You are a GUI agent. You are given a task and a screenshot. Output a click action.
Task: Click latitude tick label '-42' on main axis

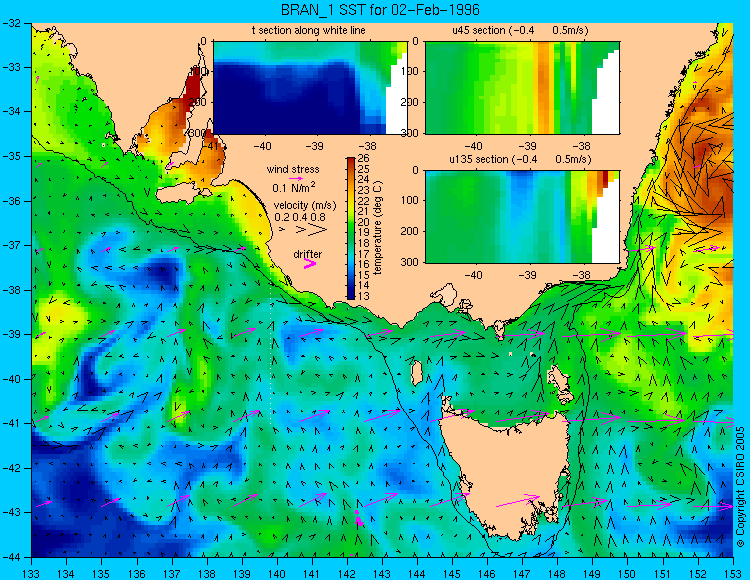coord(11,468)
